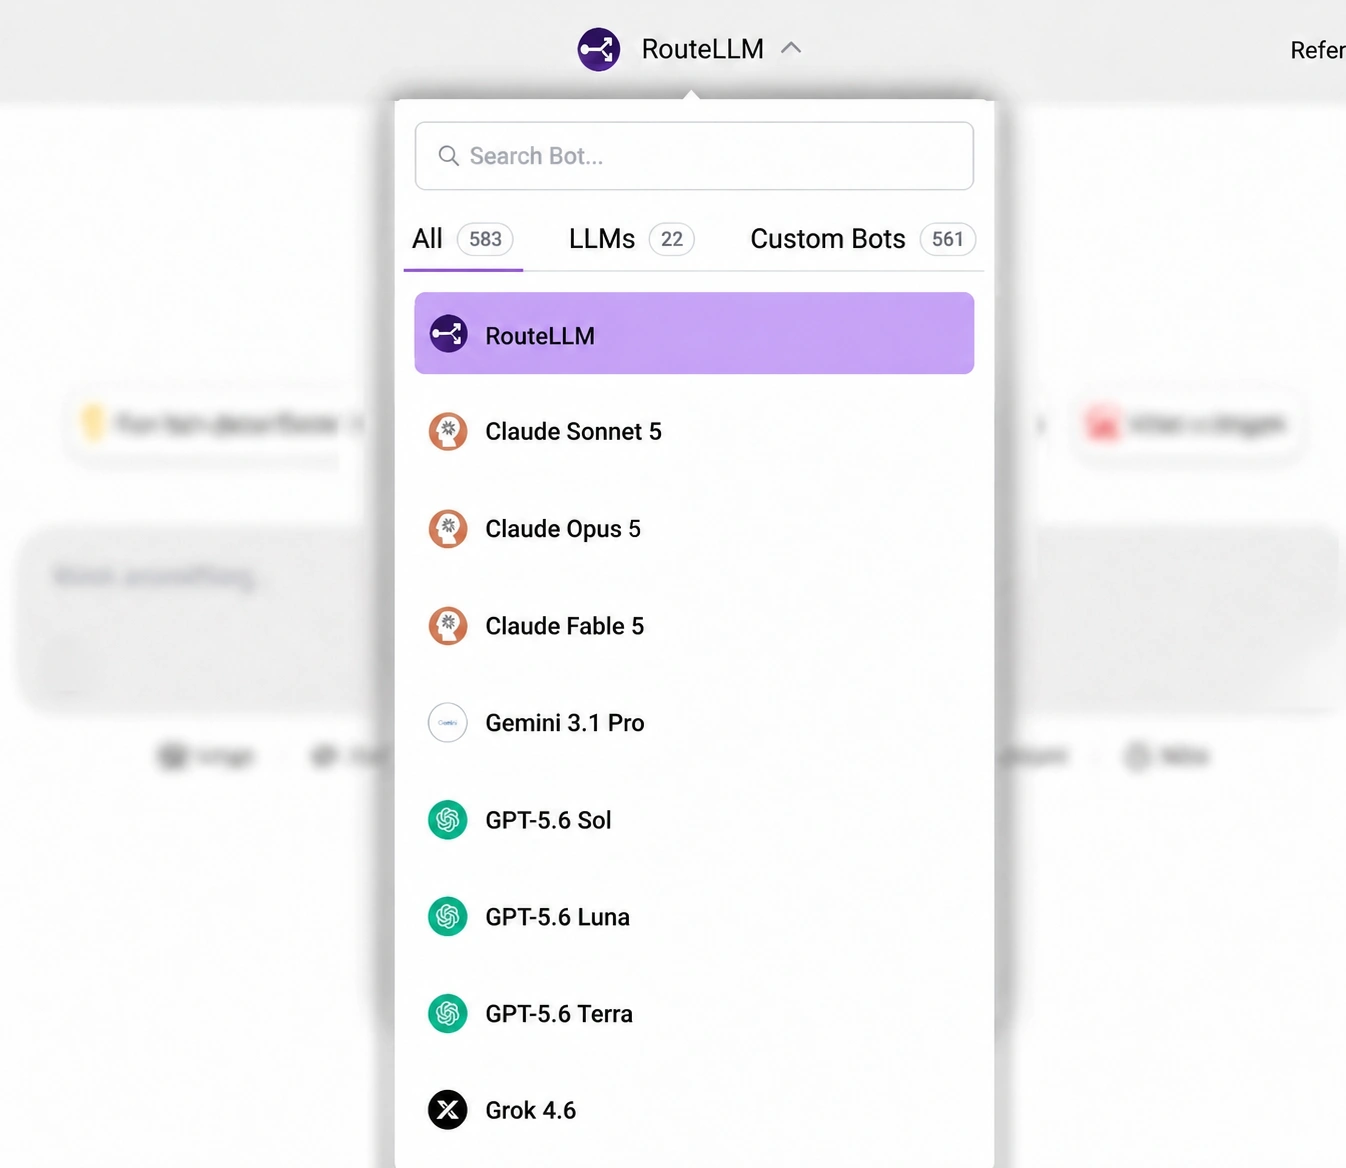Open the Refer link in the header
Viewport: 1346px width, 1168px height.
coord(1318,50)
